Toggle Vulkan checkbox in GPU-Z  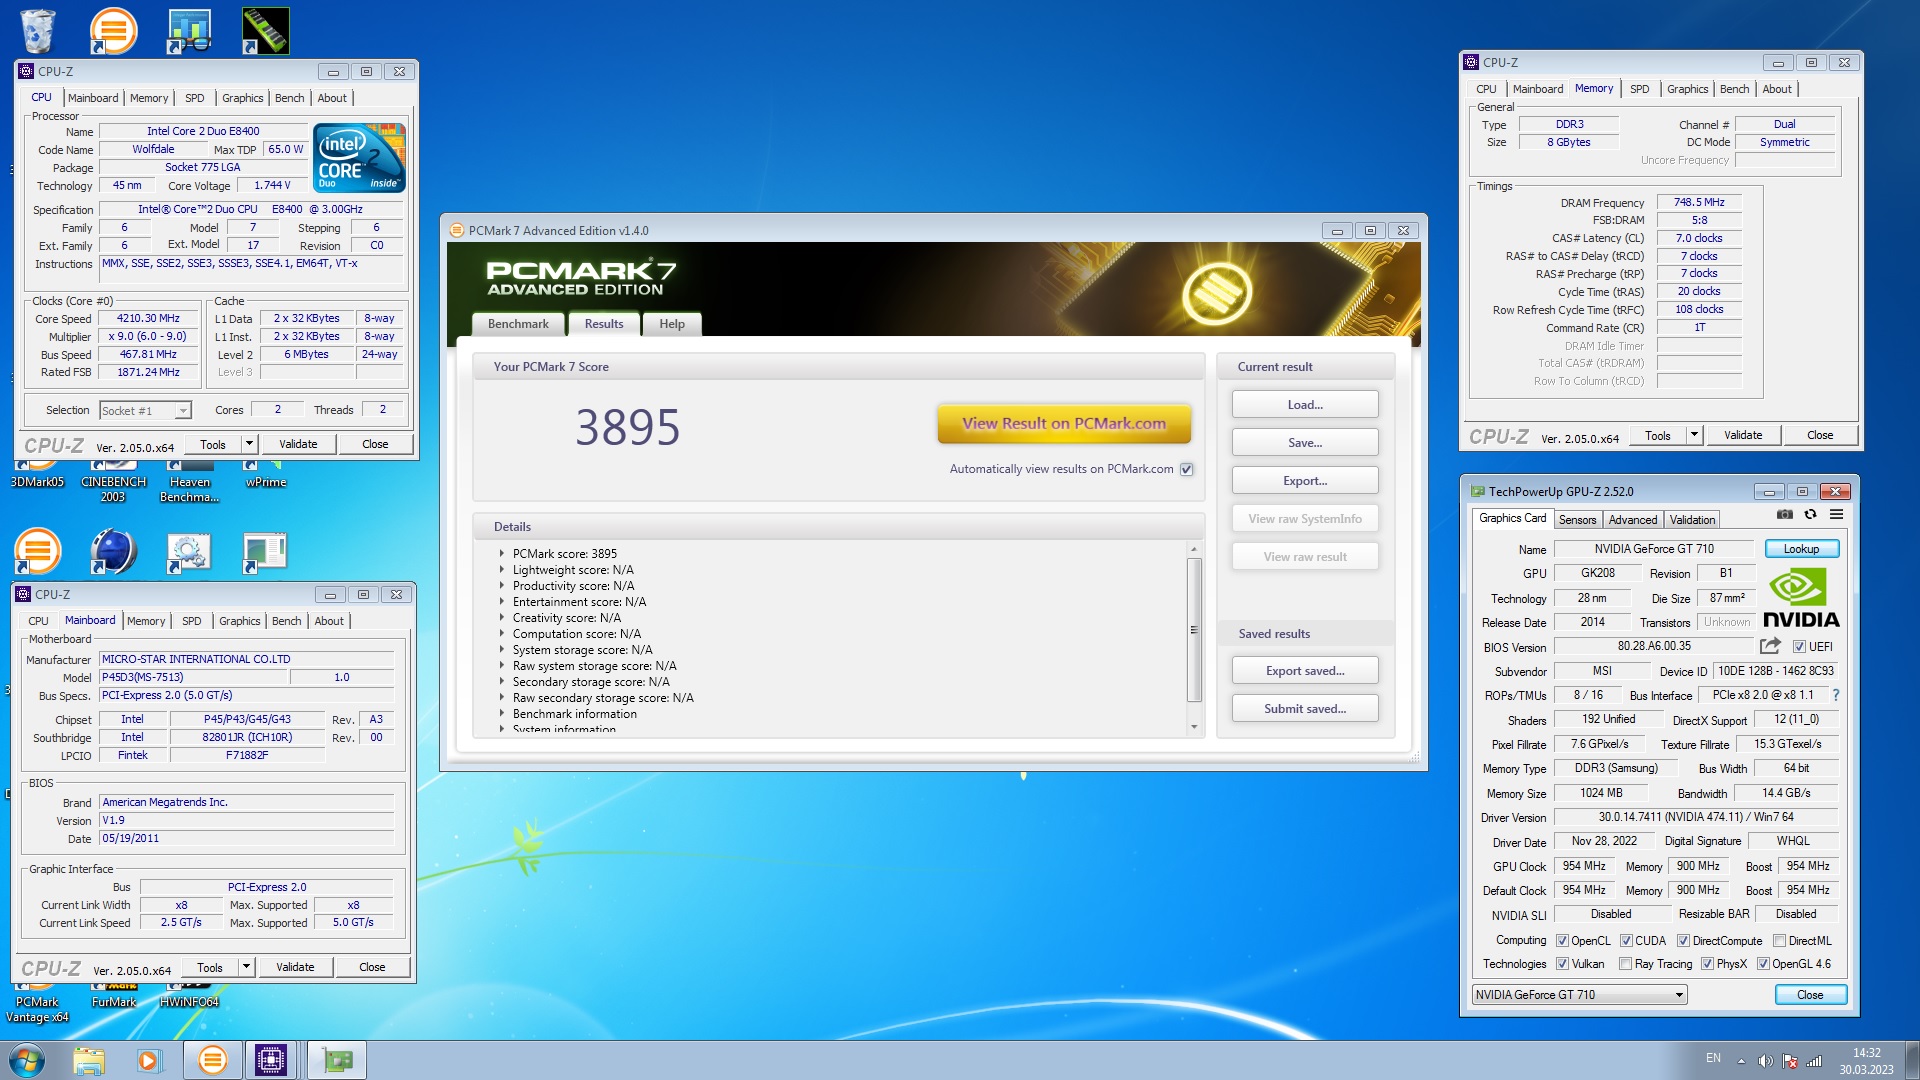click(1562, 964)
